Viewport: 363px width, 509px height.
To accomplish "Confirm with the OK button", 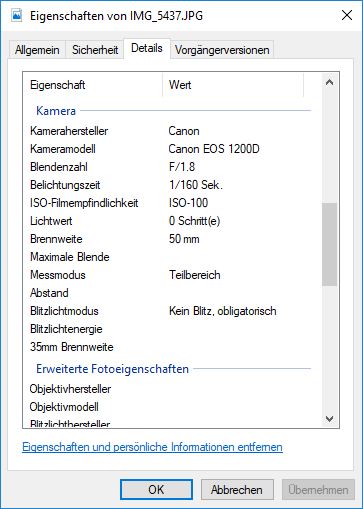I will click(x=156, y=490).
